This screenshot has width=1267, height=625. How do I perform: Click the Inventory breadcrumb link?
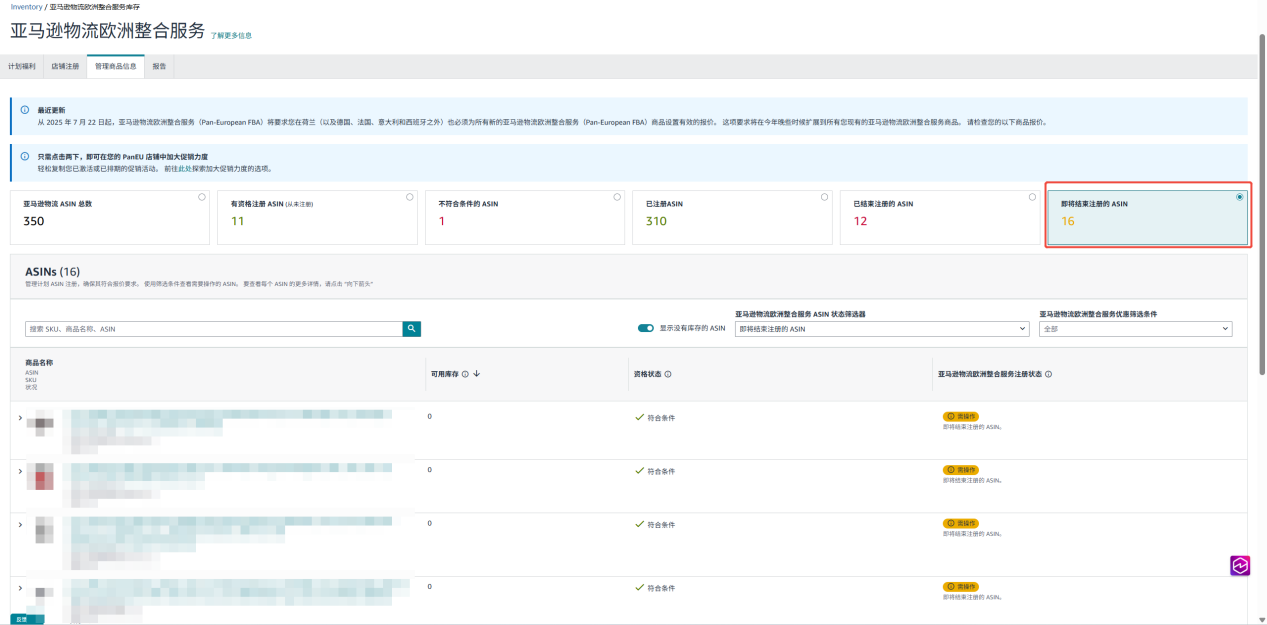(x=27, y=7)
